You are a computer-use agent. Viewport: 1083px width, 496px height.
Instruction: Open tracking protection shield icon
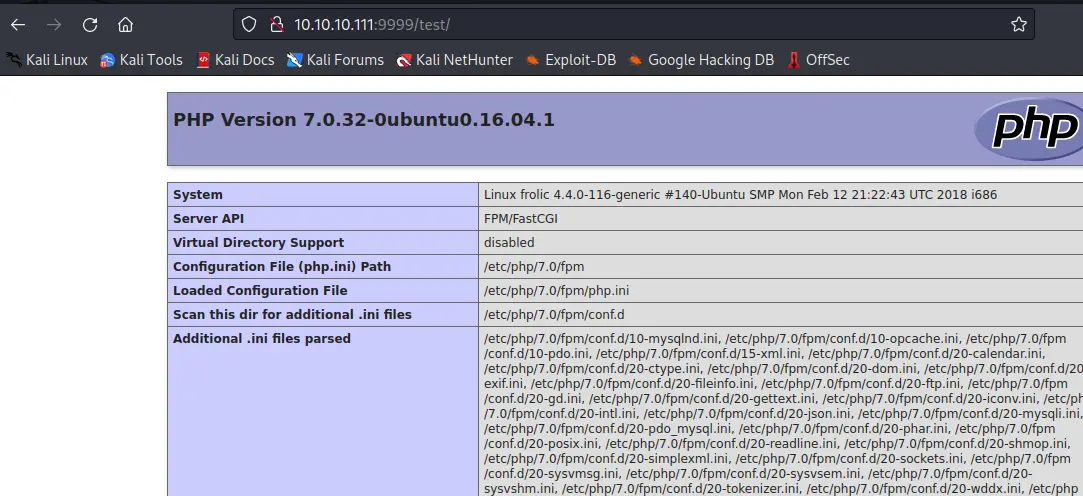(x=249, y=25)
